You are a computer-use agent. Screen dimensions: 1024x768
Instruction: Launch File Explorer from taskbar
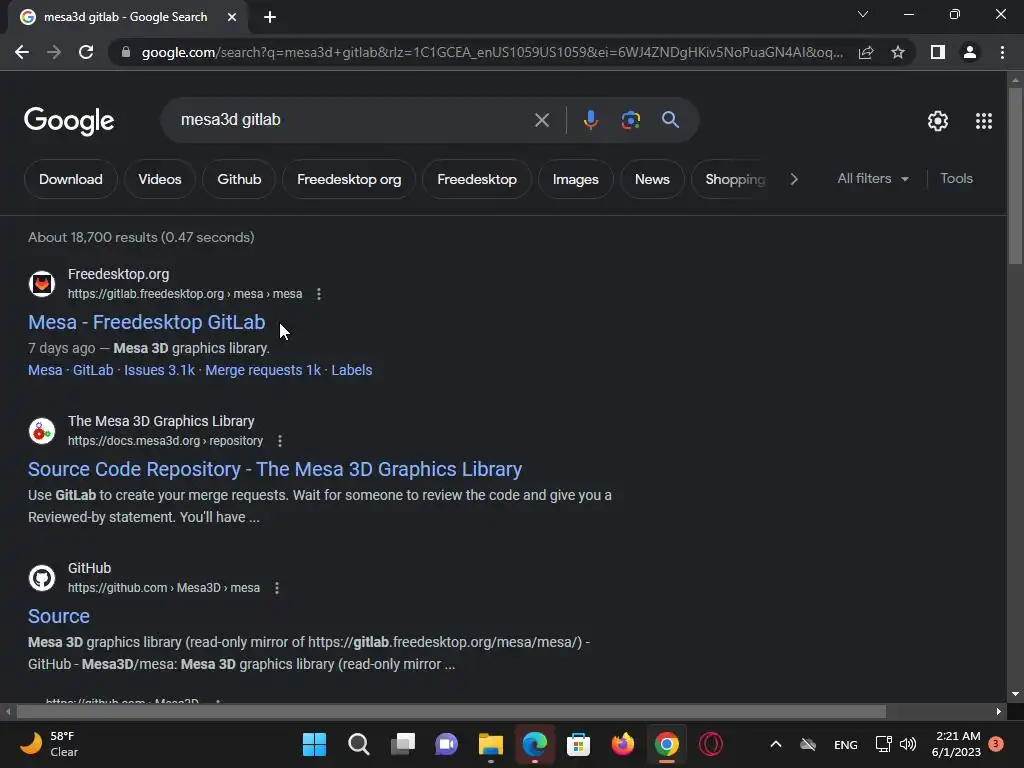coord(490,744)
